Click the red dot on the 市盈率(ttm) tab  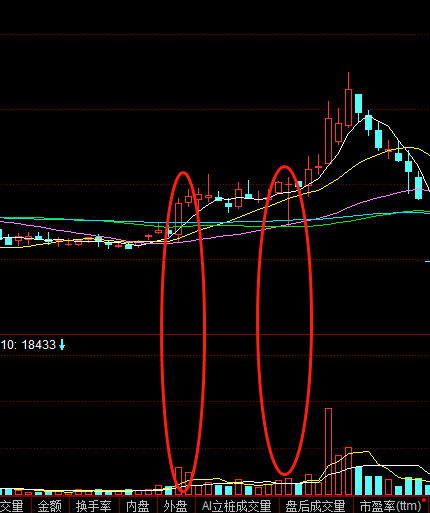point(424,500)
